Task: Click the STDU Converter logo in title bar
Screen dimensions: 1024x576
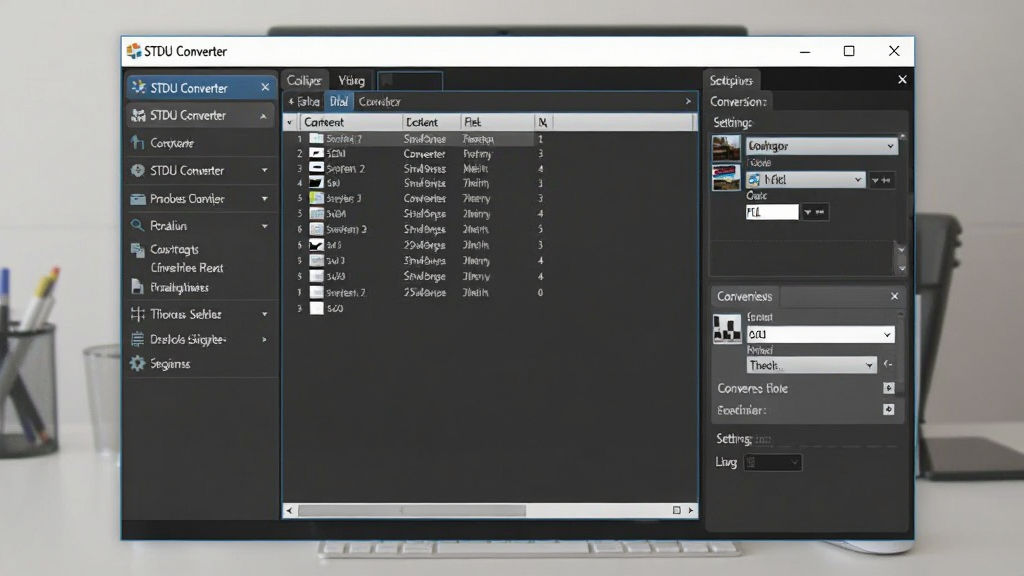Action: click(x=134, y=51)
